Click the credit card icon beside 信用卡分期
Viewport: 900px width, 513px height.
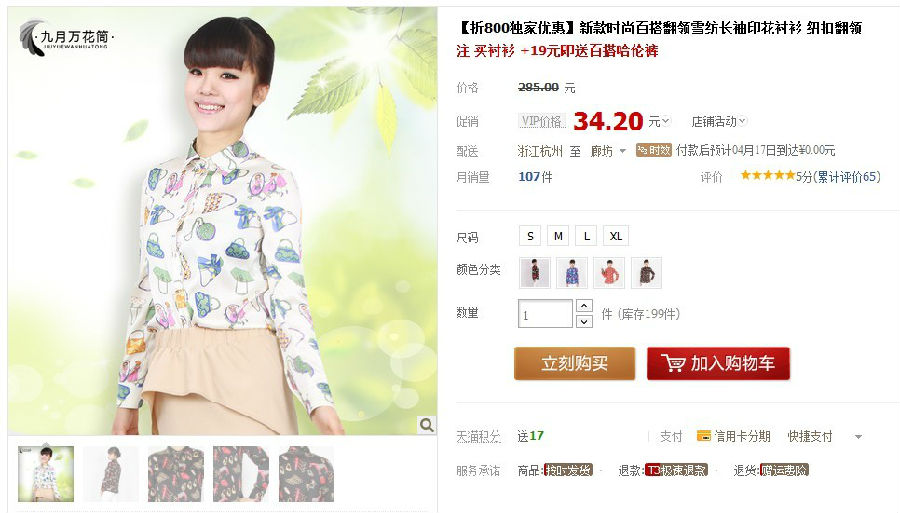click(703, 436)
